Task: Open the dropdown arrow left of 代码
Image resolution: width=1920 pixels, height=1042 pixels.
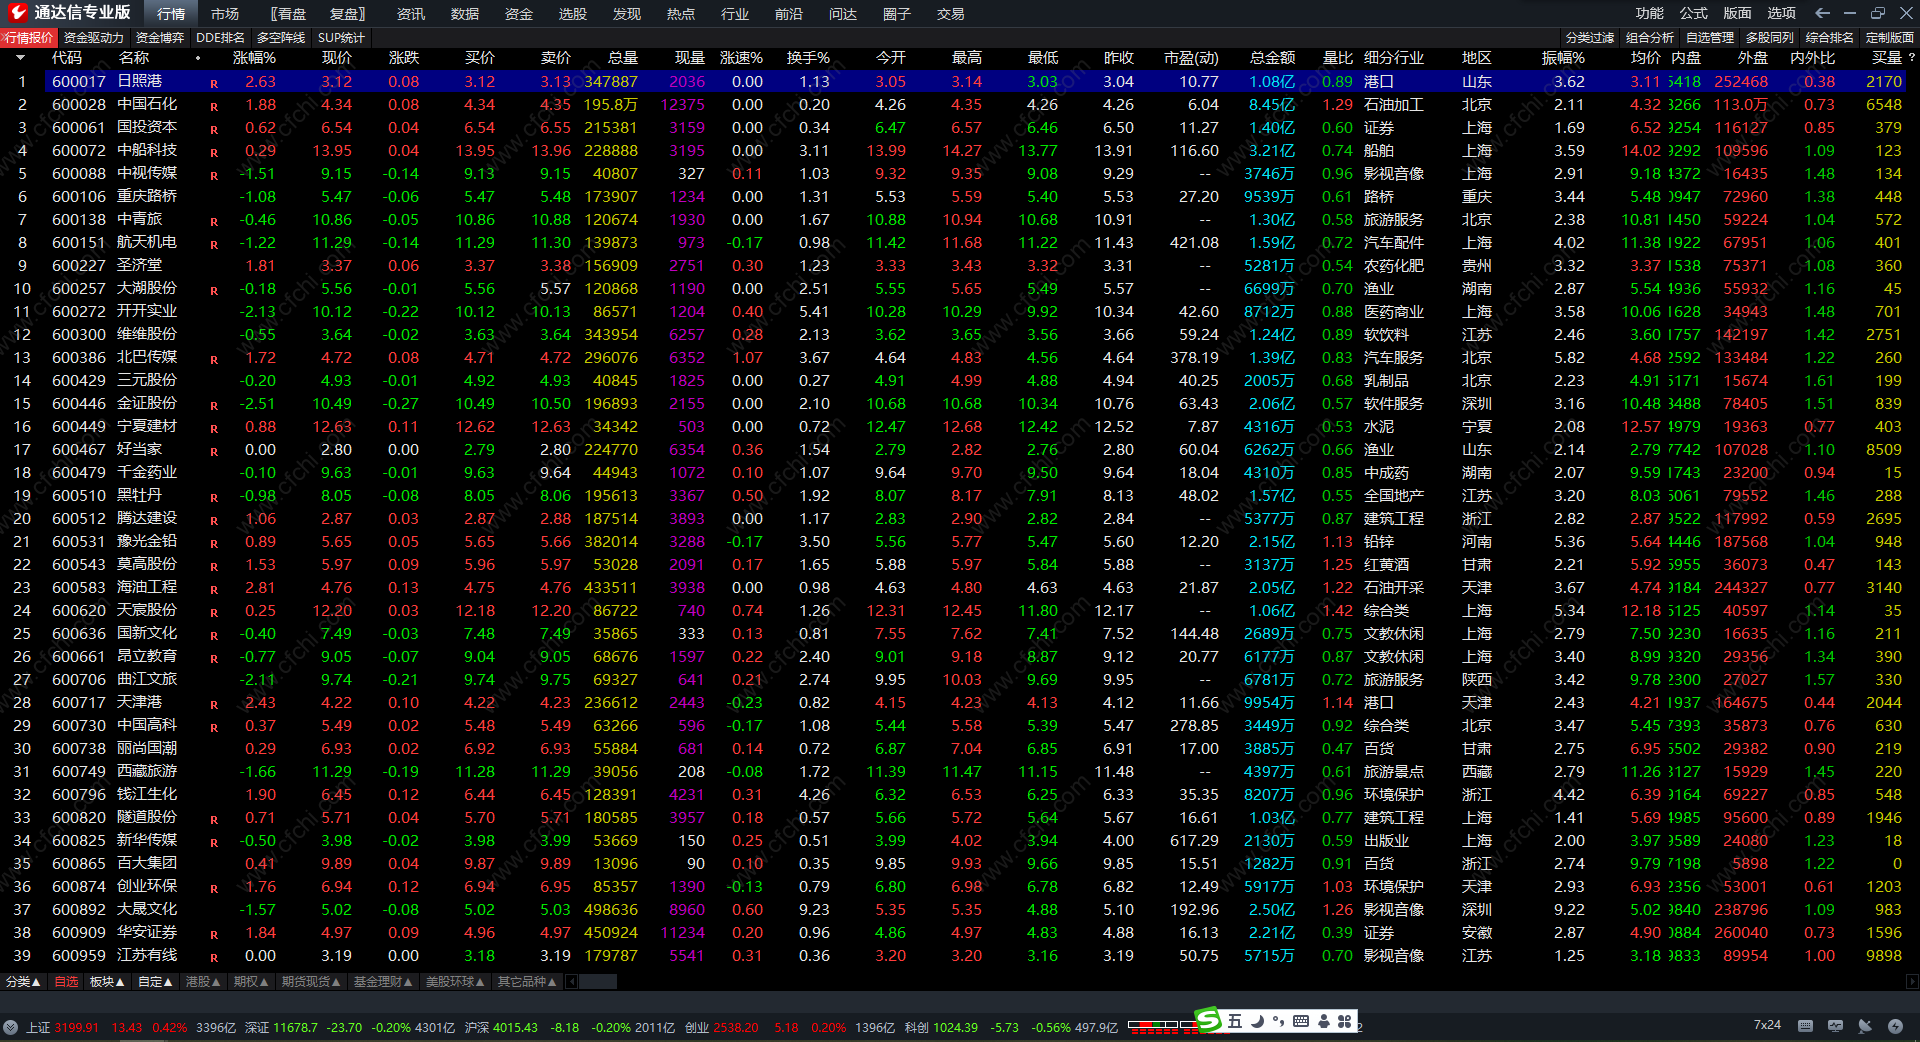Action: click(20, 58)
